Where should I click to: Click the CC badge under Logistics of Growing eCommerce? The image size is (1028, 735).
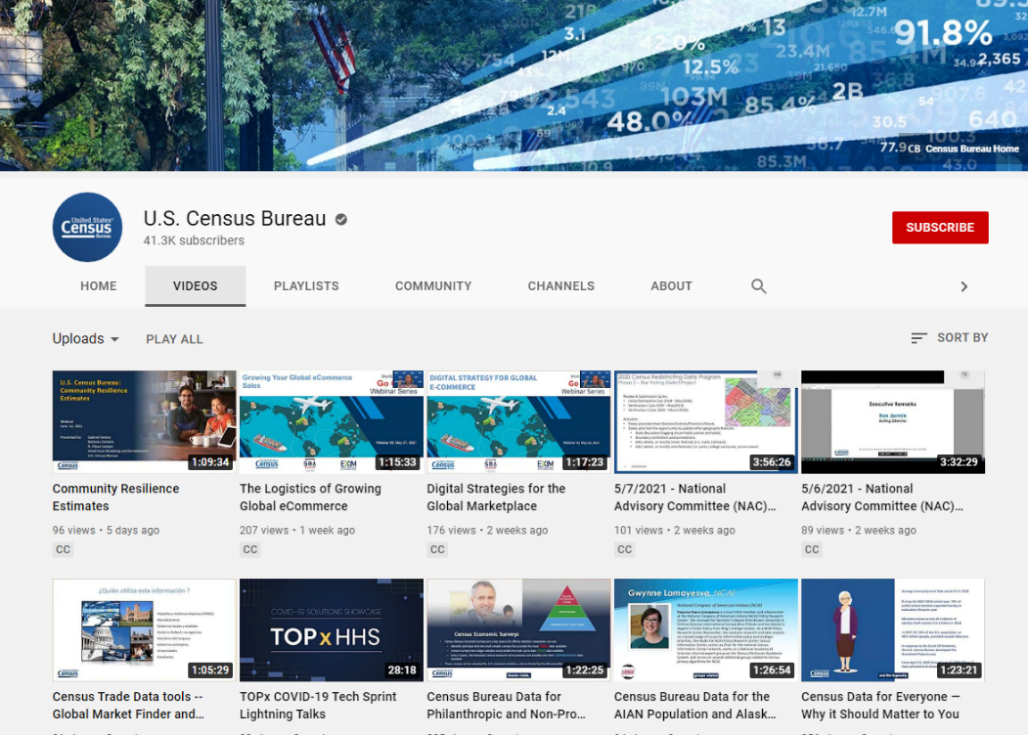(250, 549)
